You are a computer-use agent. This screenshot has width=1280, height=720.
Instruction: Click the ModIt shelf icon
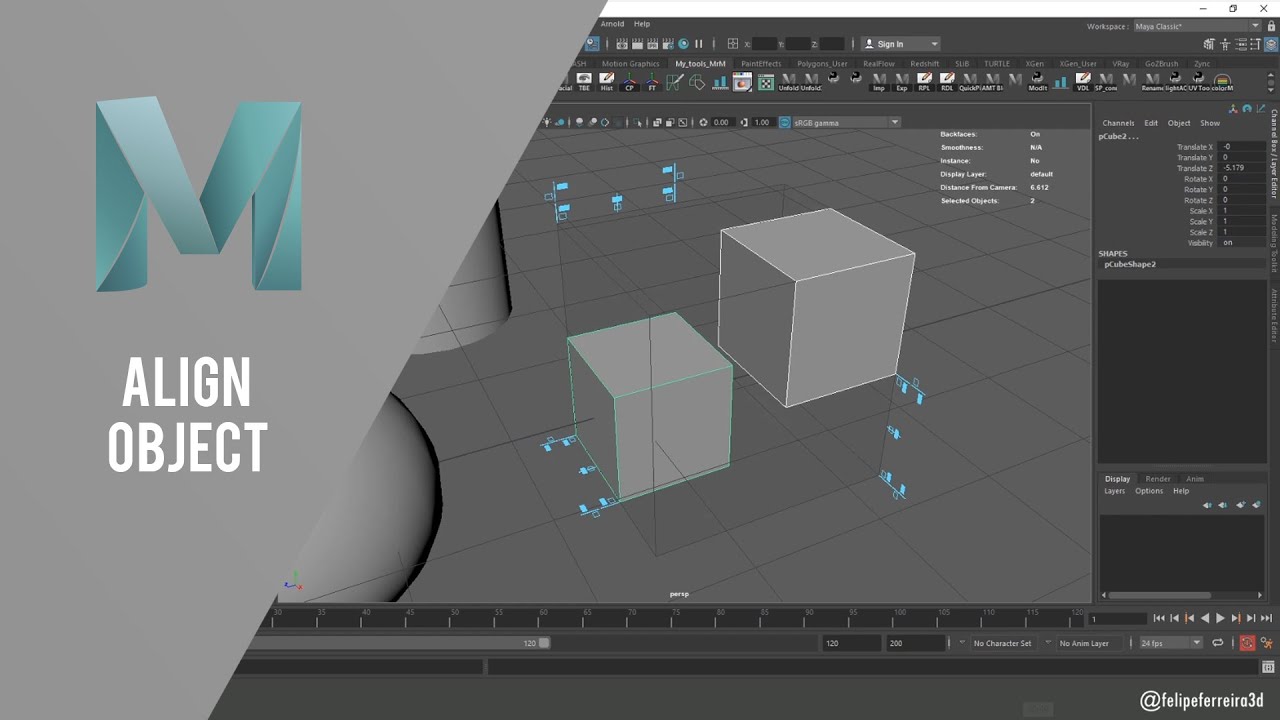[1038, 81]
